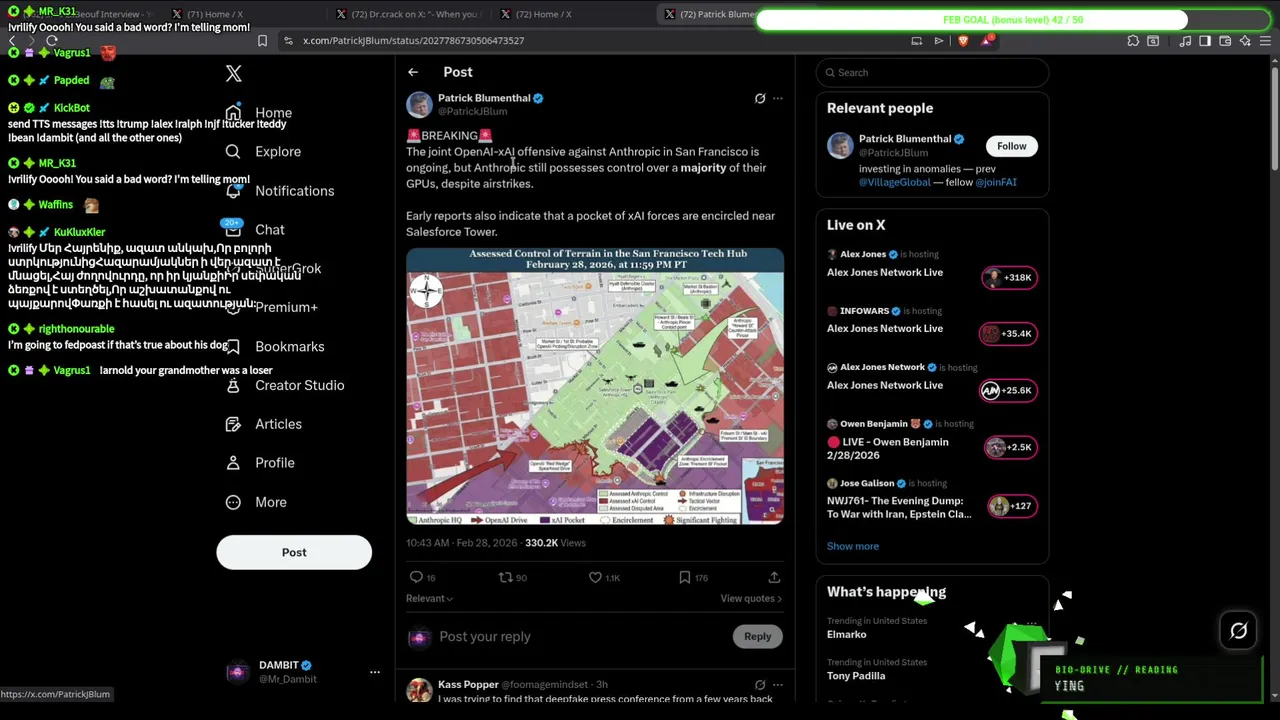1280x720 pixels.
Task: Switch to the 'Dr.crack on X' tab
Action: [408, 14]
